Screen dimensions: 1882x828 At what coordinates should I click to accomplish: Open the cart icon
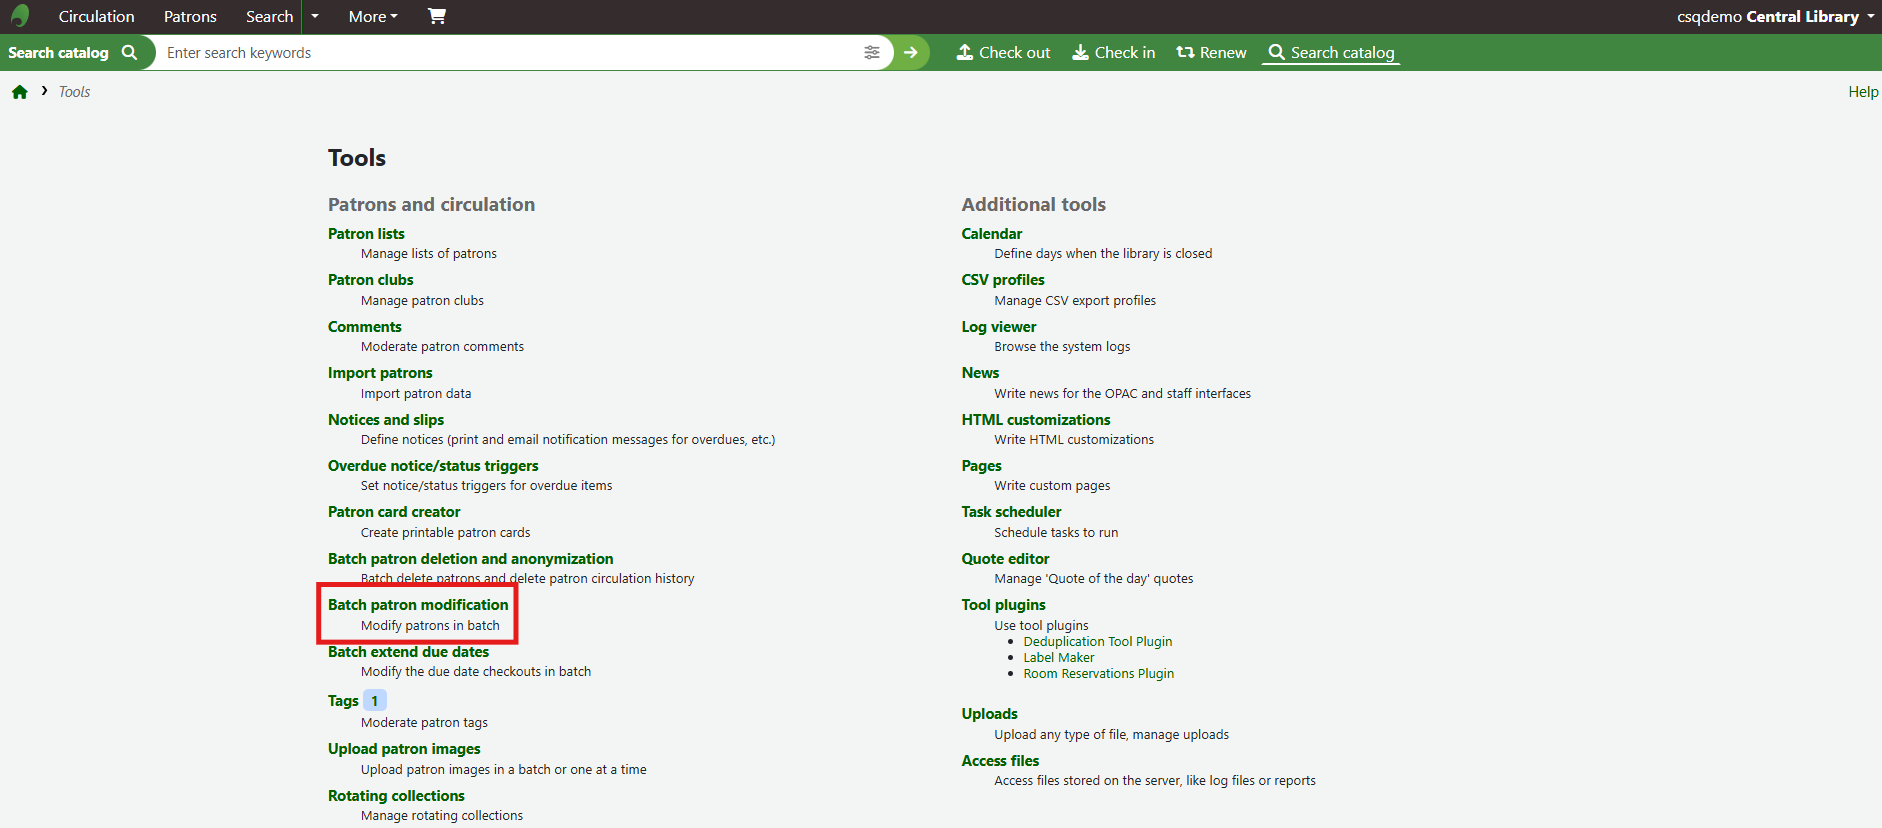click(437, 16)
